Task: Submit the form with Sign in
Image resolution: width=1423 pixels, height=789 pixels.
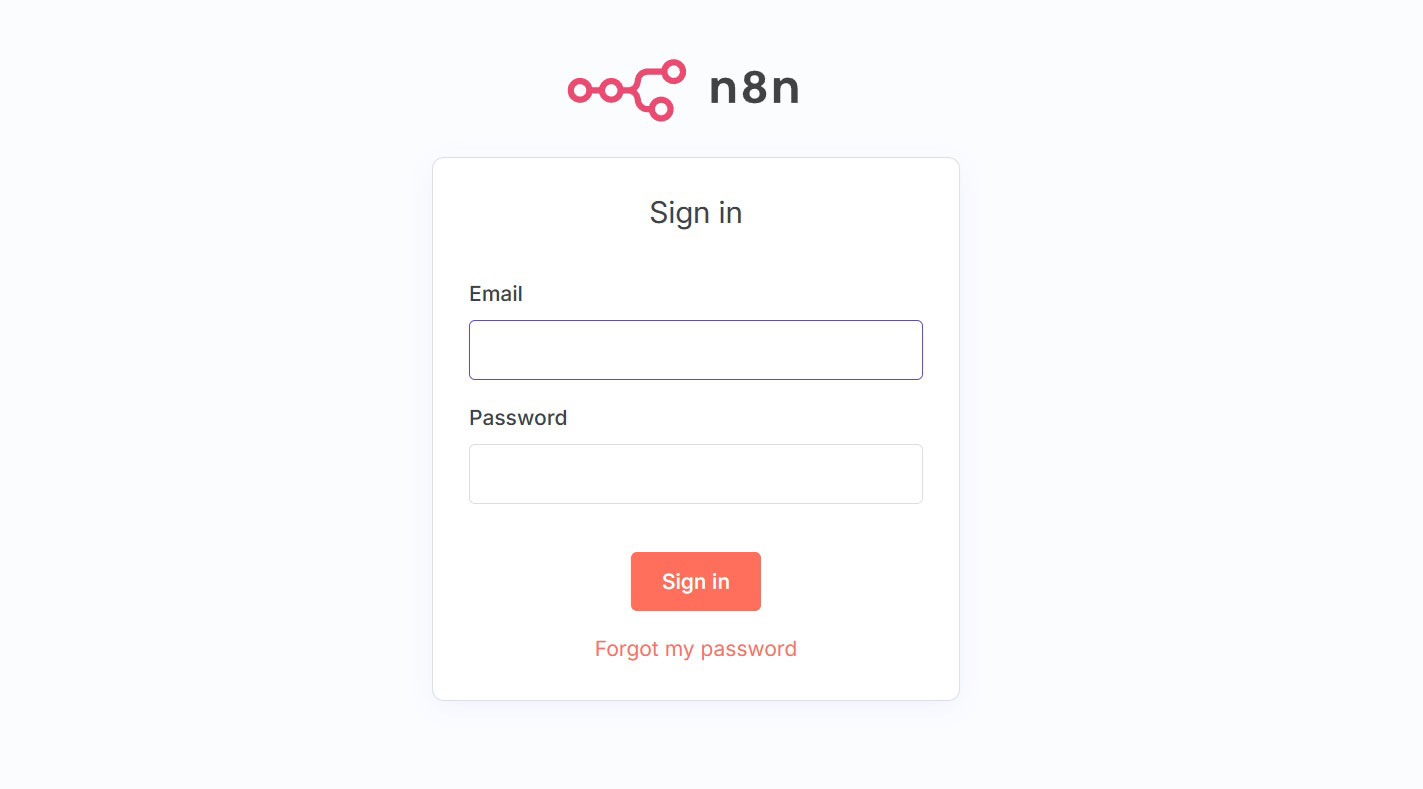Action: (695, 581)
